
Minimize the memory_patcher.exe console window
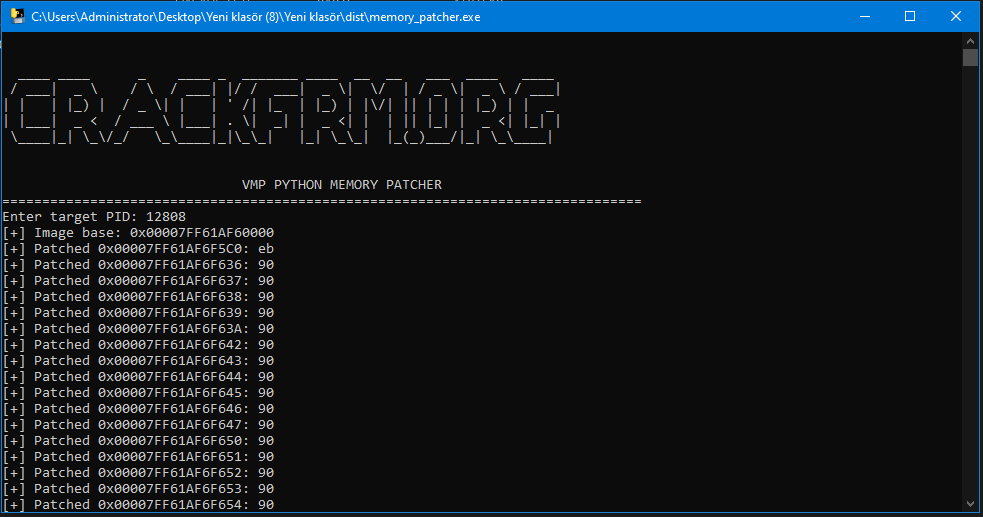click(864, 16)
